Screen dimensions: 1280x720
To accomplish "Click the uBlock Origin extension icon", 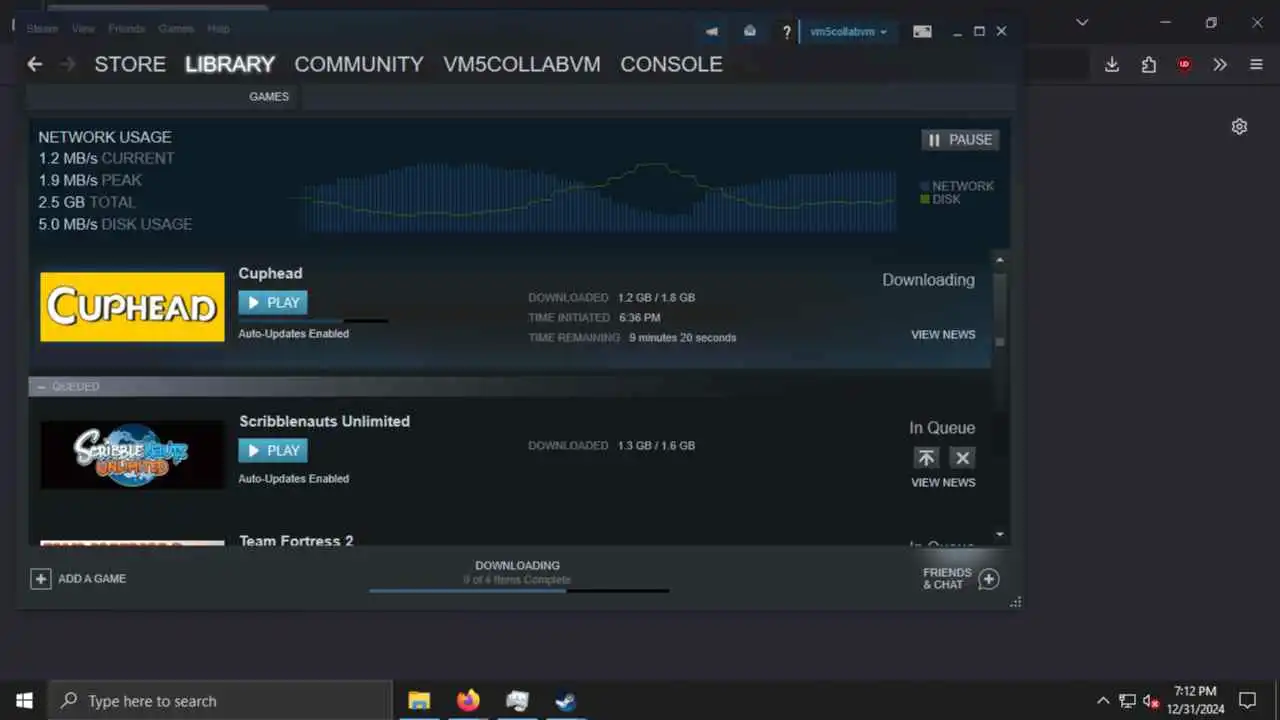I will pos(1184,64).
